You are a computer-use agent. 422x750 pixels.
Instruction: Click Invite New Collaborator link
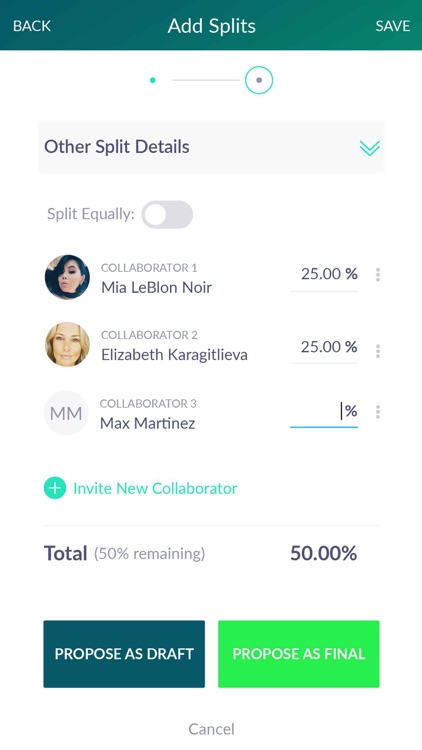tap(155, 488)
